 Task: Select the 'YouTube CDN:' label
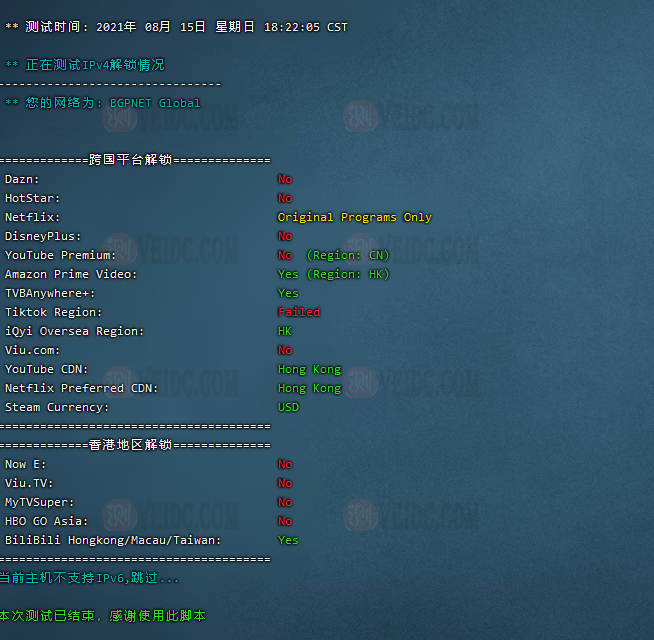pos(46,369)
